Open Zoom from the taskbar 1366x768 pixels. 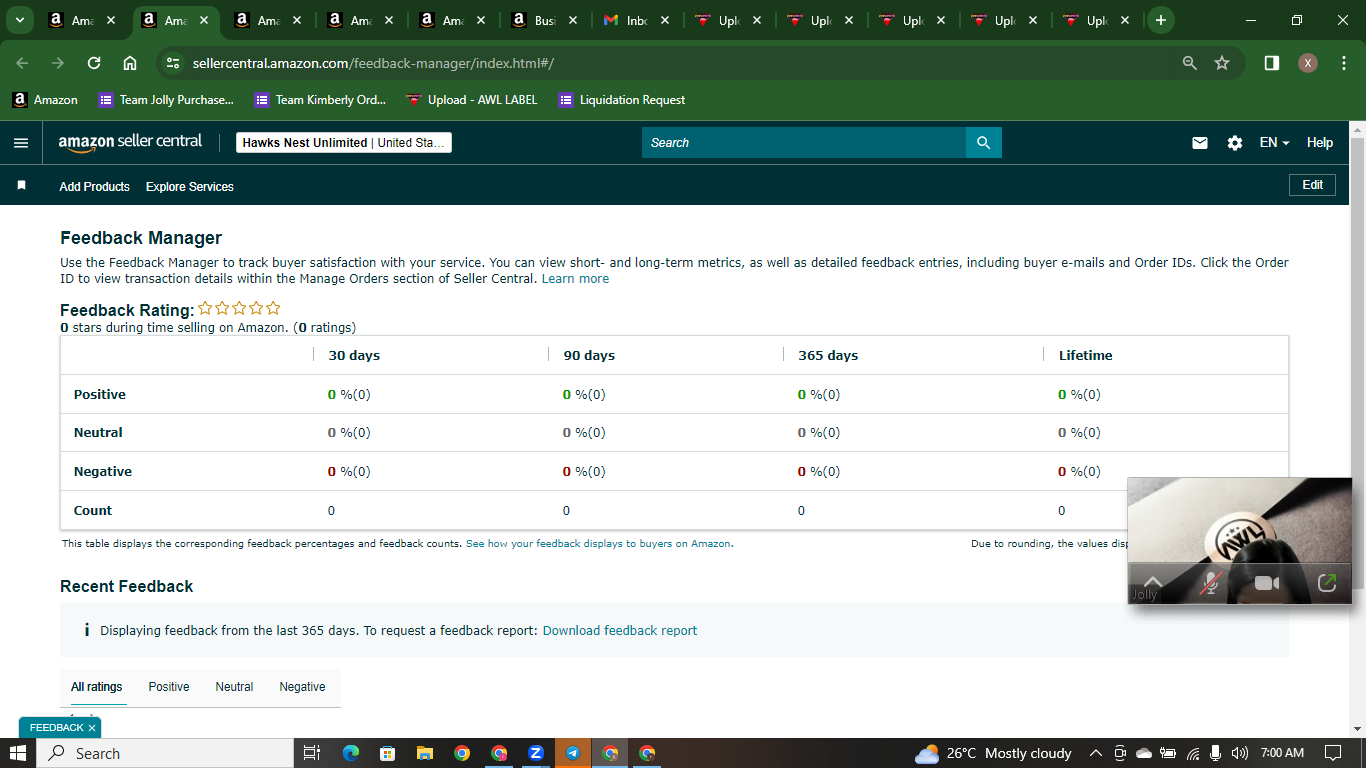pos(536,753)
